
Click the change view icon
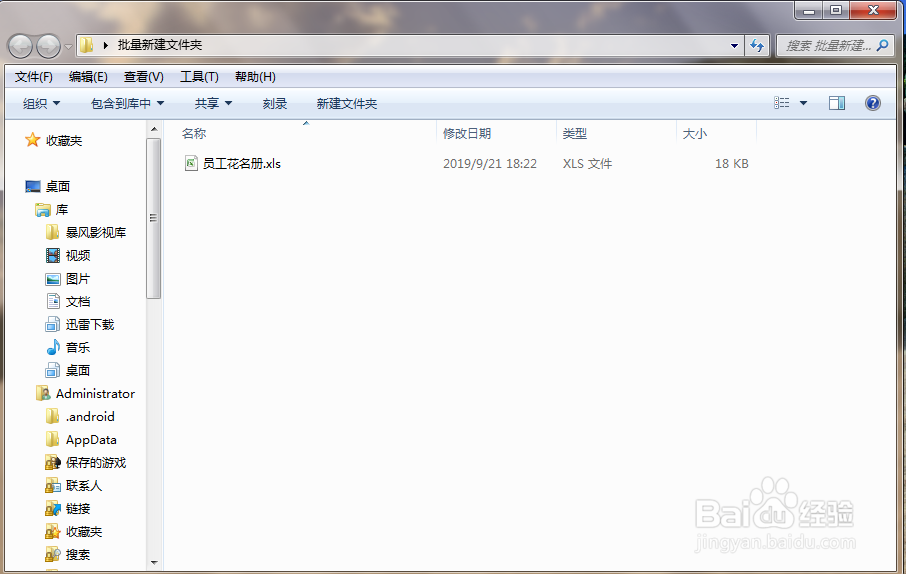pos(781,103)
